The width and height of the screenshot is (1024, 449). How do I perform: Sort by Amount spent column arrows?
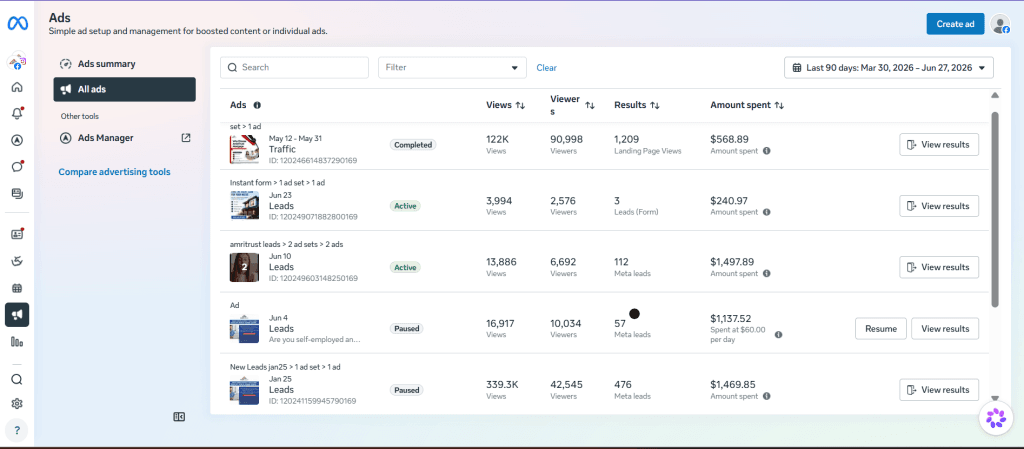point(779,105)
